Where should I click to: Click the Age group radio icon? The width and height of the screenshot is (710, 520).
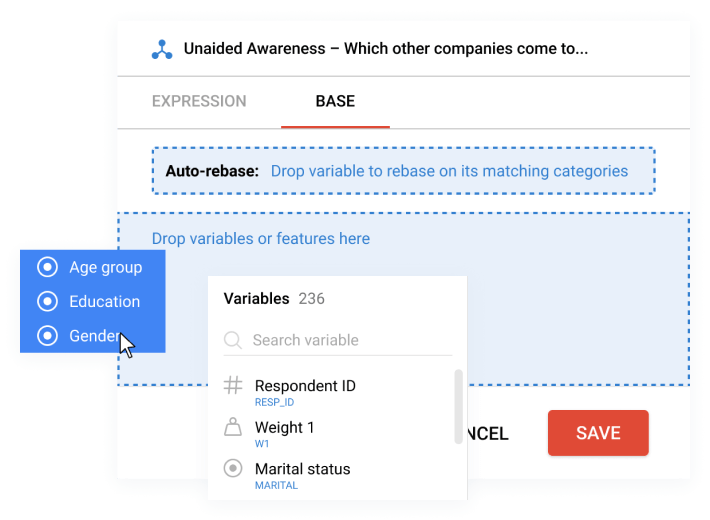(x=47, y=267)
